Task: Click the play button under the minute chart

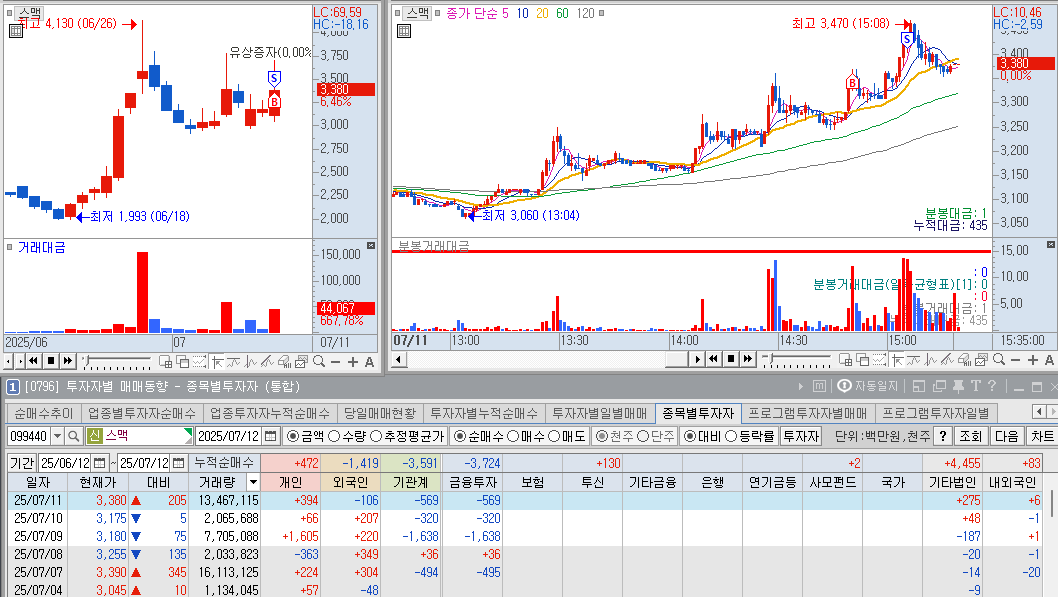Action: [697, 359]
